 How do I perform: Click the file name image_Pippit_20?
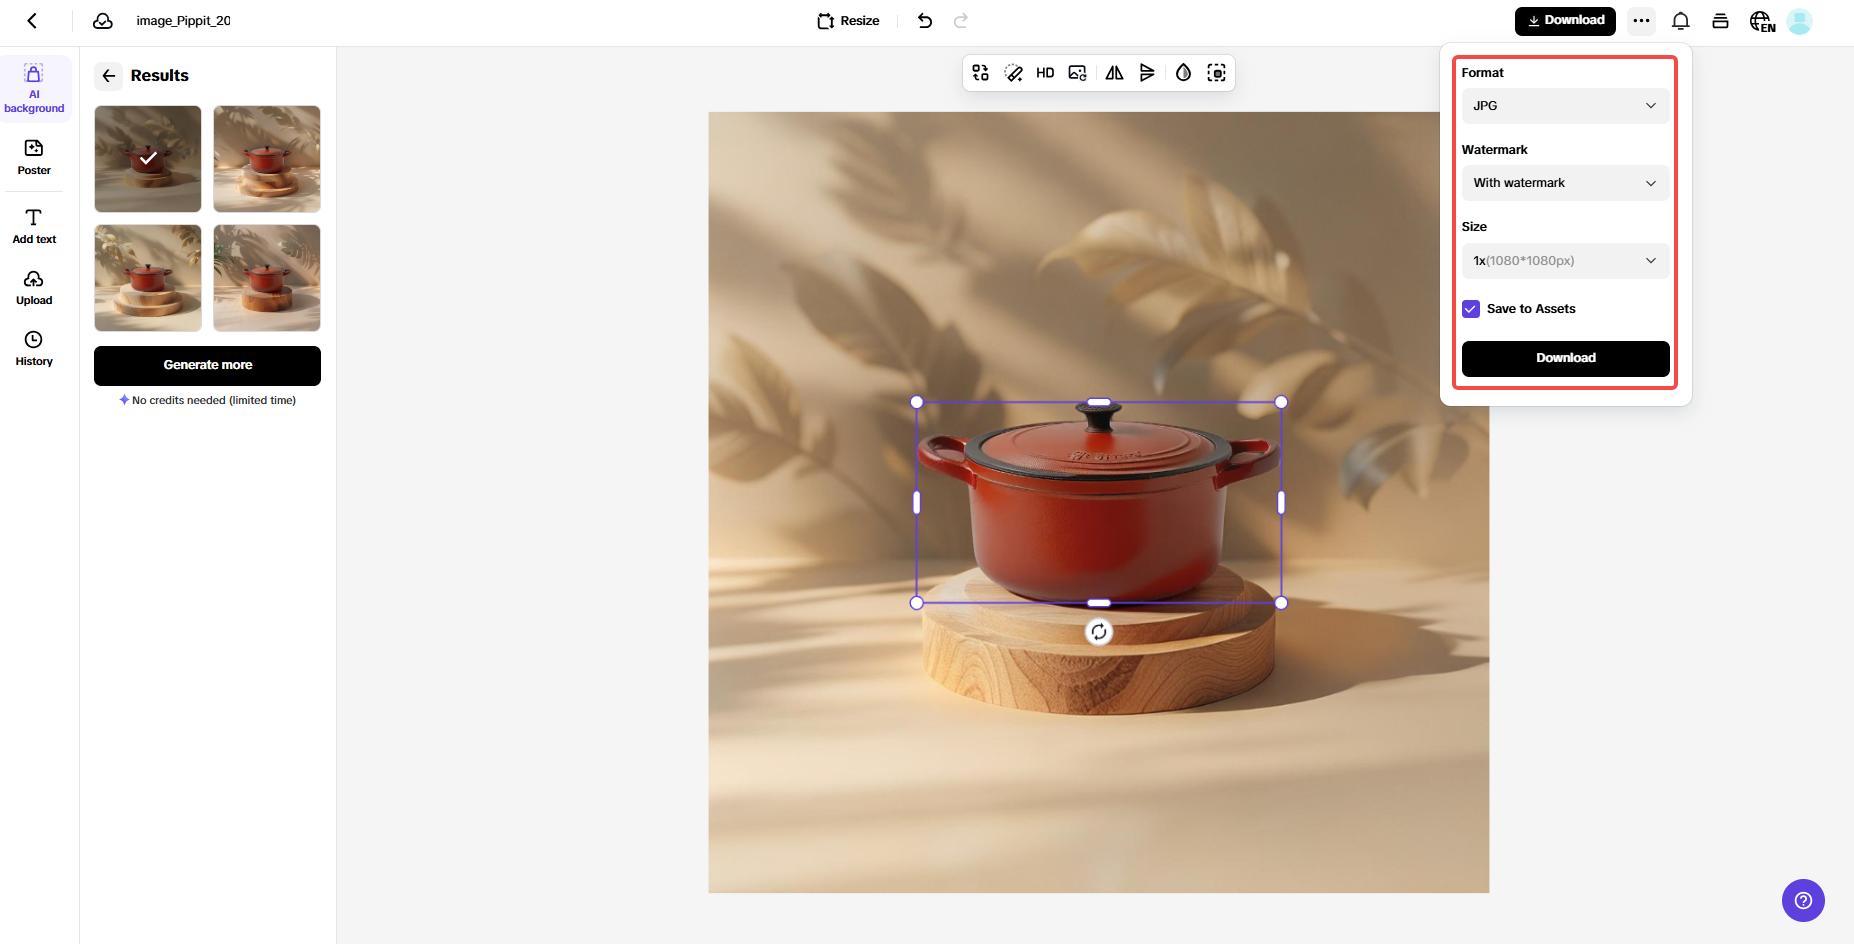pyautogui.click(x=183, y=21)
